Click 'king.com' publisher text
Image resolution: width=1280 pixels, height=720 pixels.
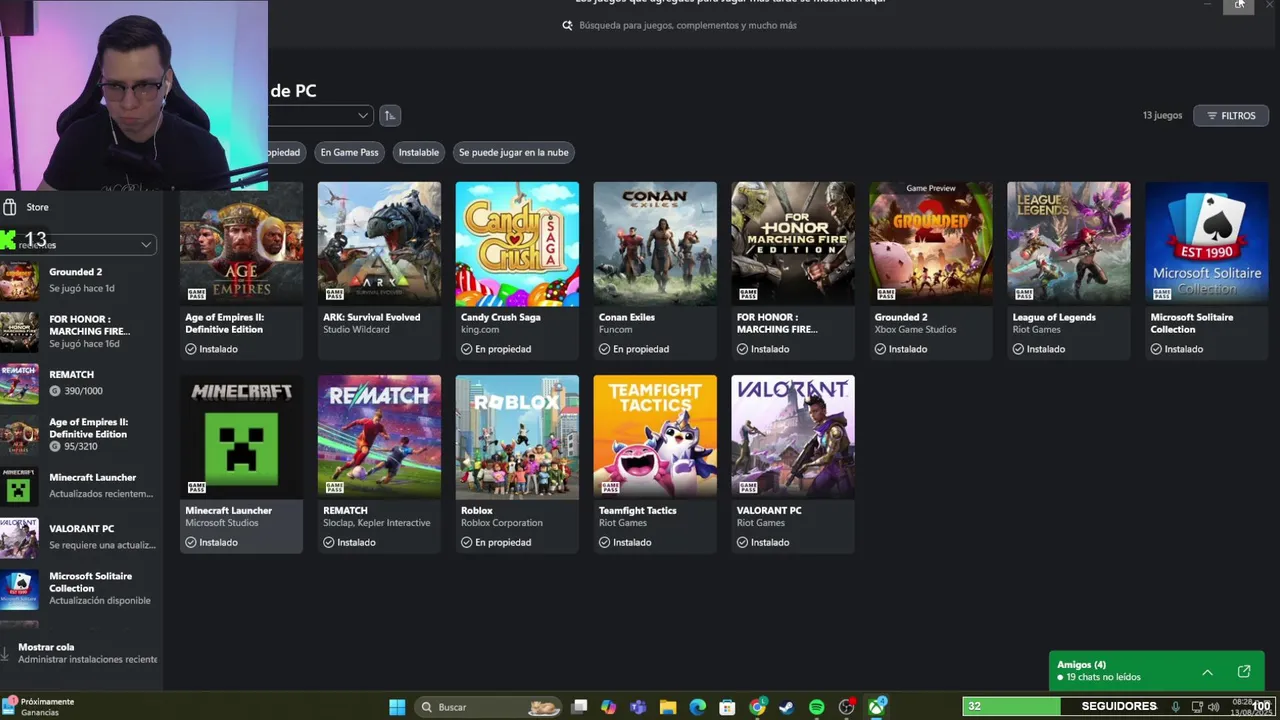(x=480, y=330)
